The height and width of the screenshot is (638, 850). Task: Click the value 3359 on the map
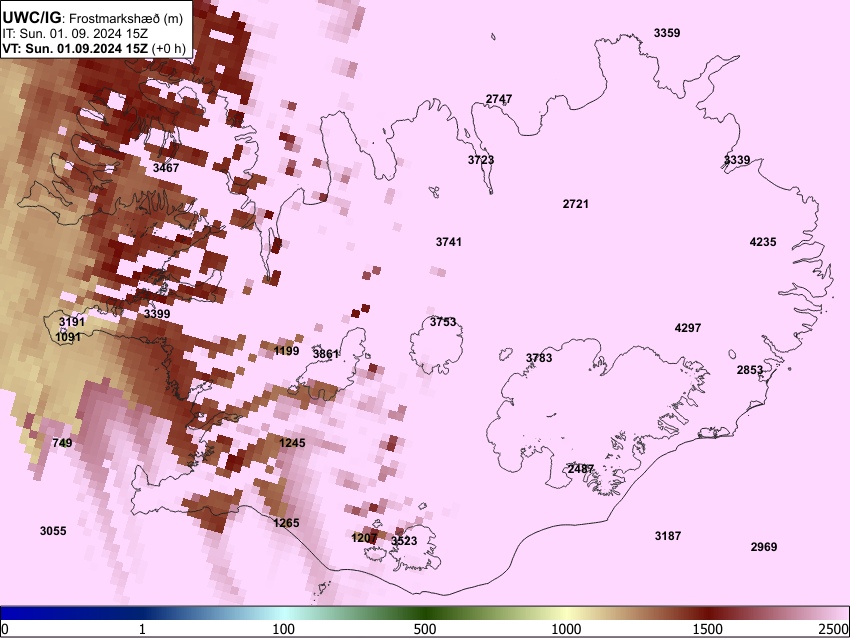coord(667,33)
